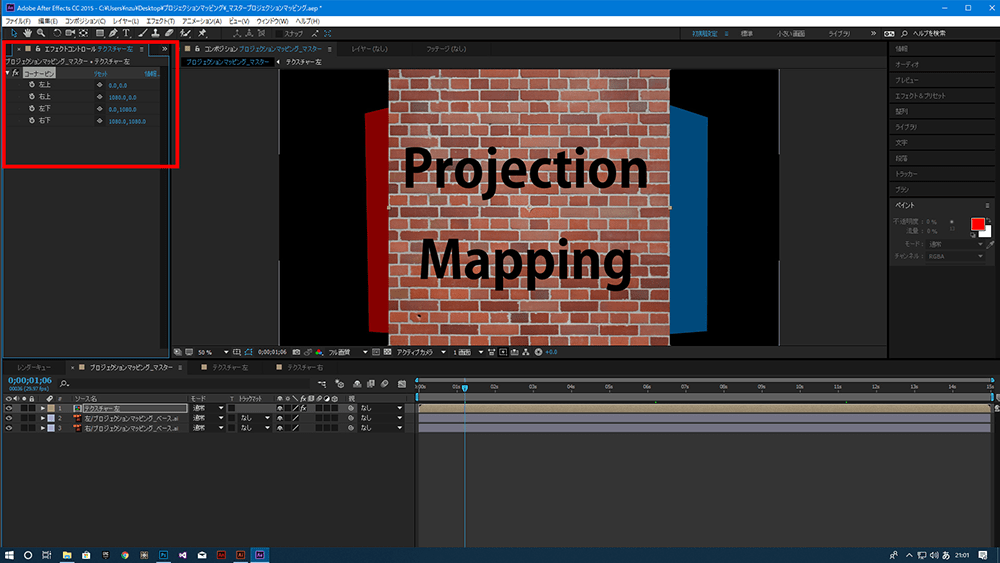1000x563 pixels.
Task: Select the Brush tool
Action: [141, 33]
